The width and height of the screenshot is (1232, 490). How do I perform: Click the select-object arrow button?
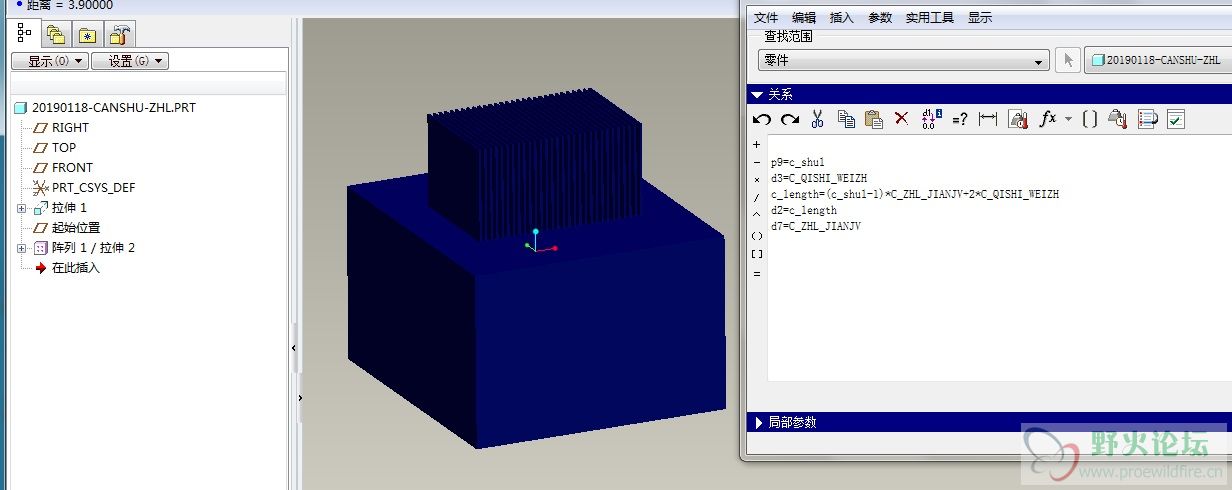pyautogui.click(x=1068, y=60)
